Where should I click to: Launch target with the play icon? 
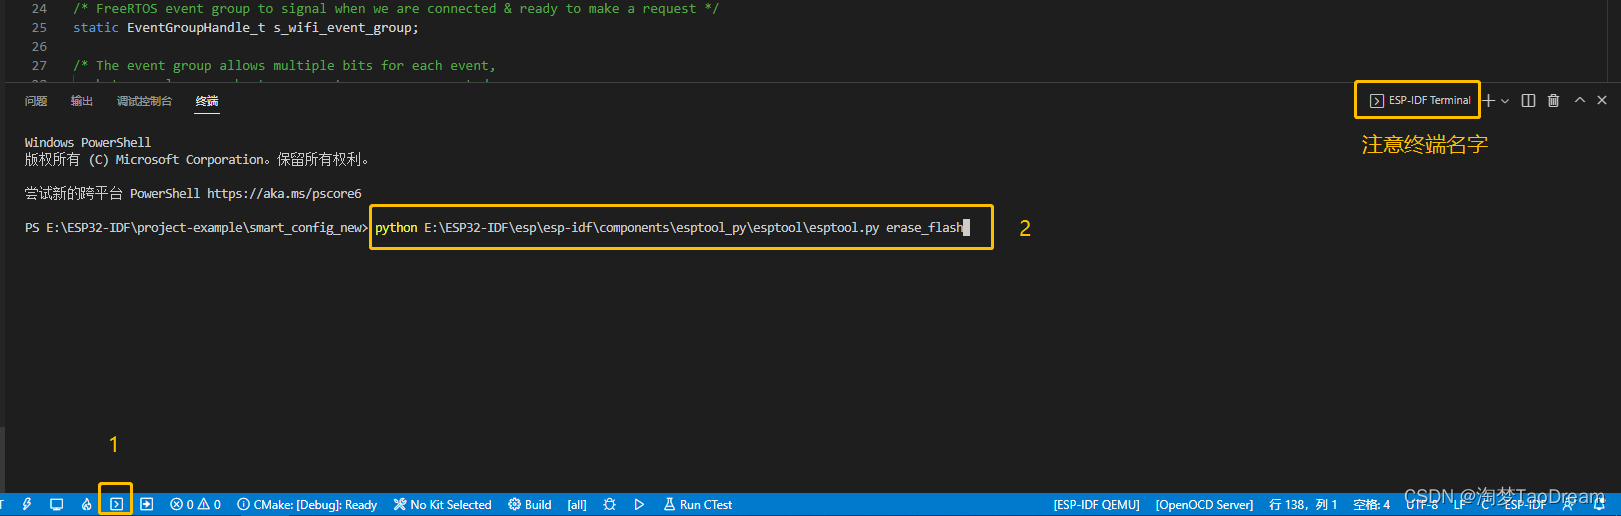point(639,504)
